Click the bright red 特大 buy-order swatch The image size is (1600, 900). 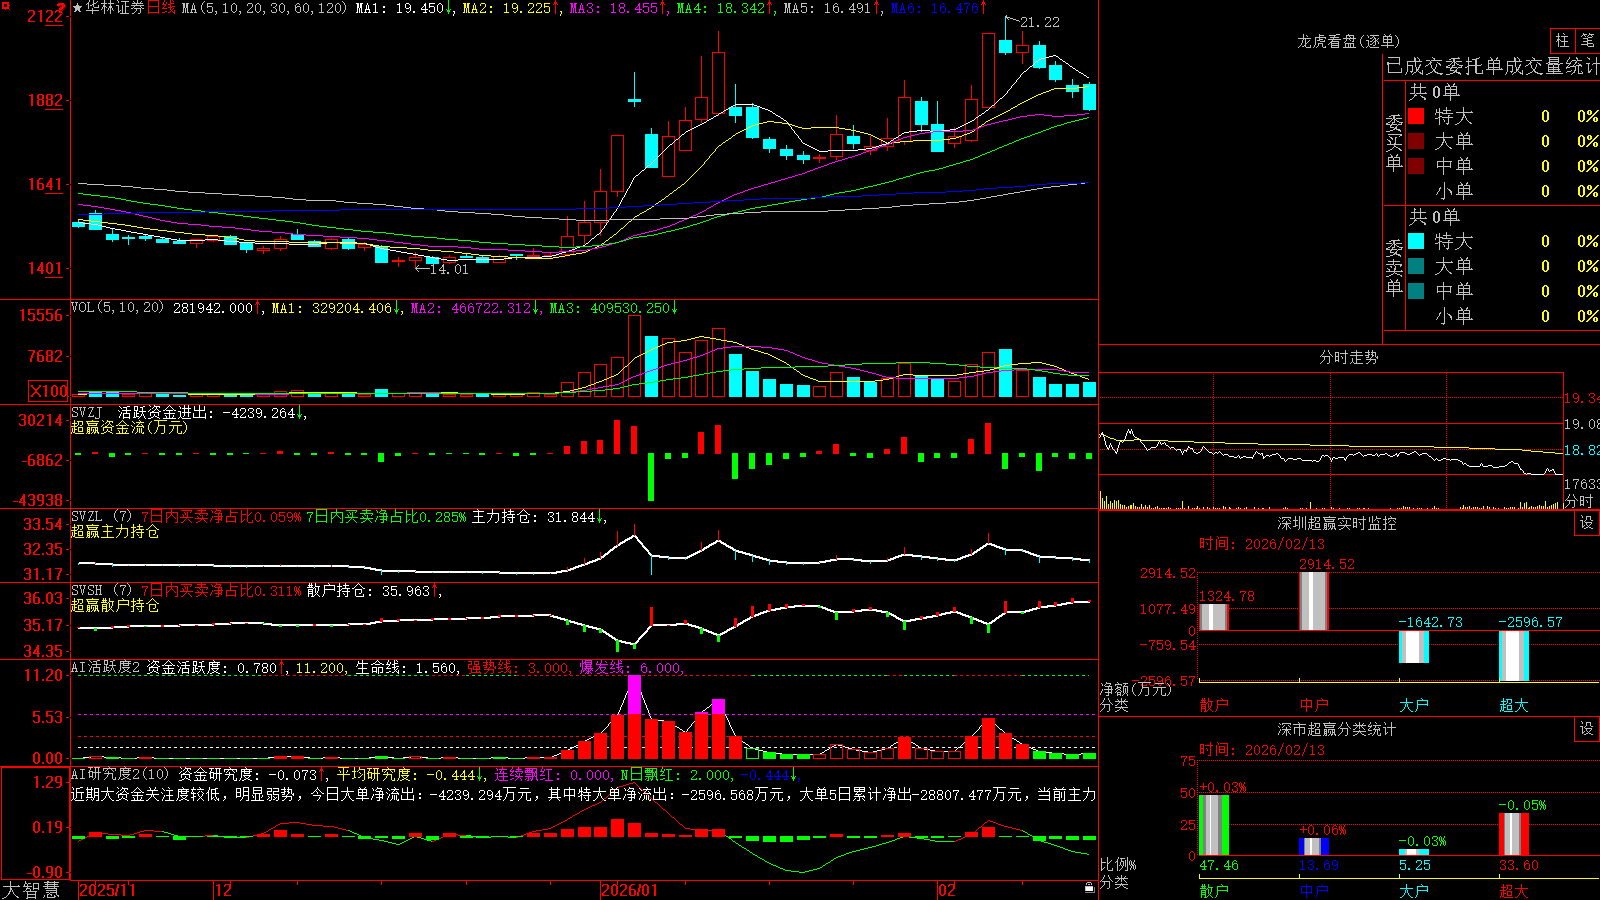click(1416, 116)
